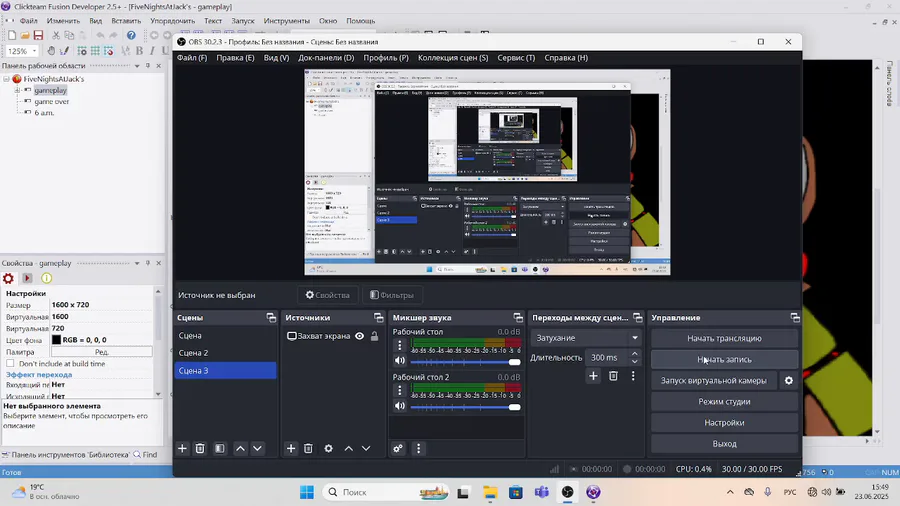Toggle show grid icon in Fusion toolbar

pos(95,50)
